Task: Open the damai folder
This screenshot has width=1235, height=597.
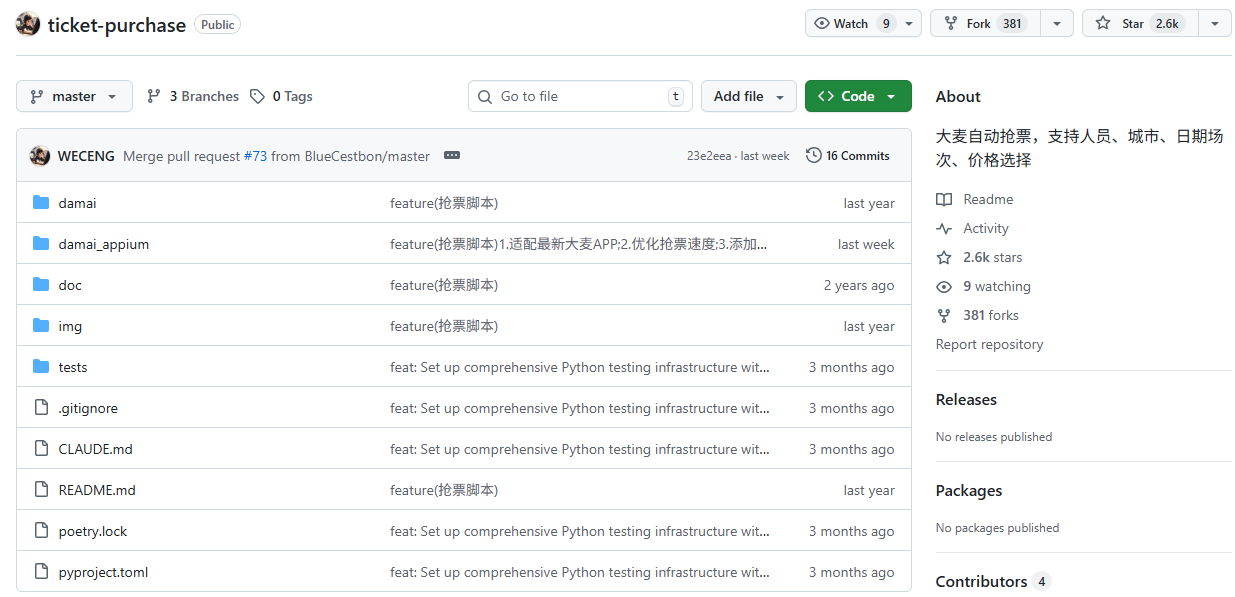Action: tap(78, 203)
